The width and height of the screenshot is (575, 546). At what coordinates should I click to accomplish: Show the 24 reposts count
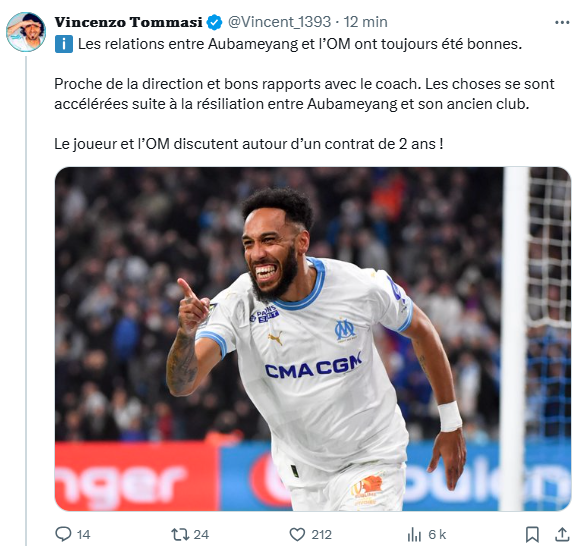coord(201,535)
